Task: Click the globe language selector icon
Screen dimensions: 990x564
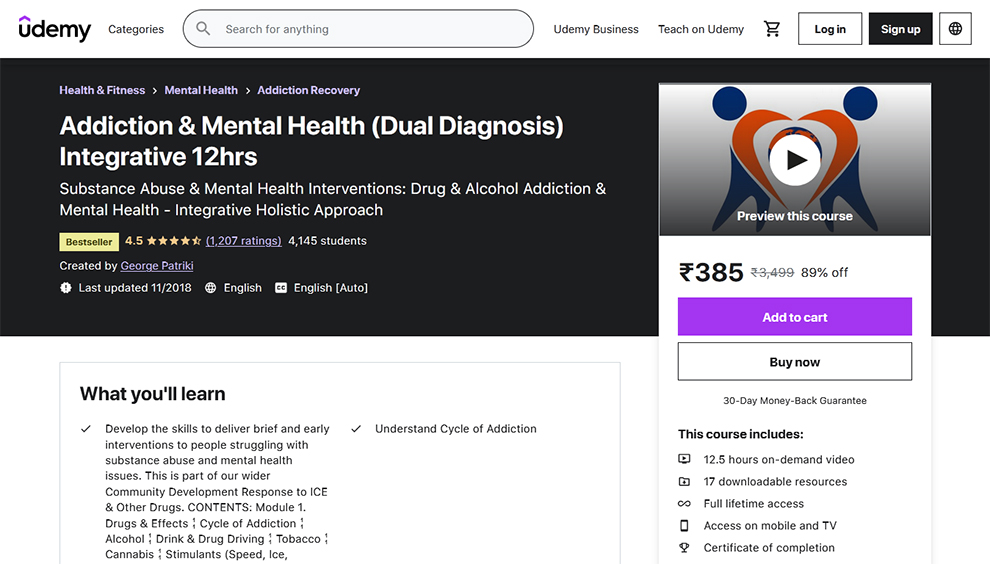Action: tap(955, 29)
